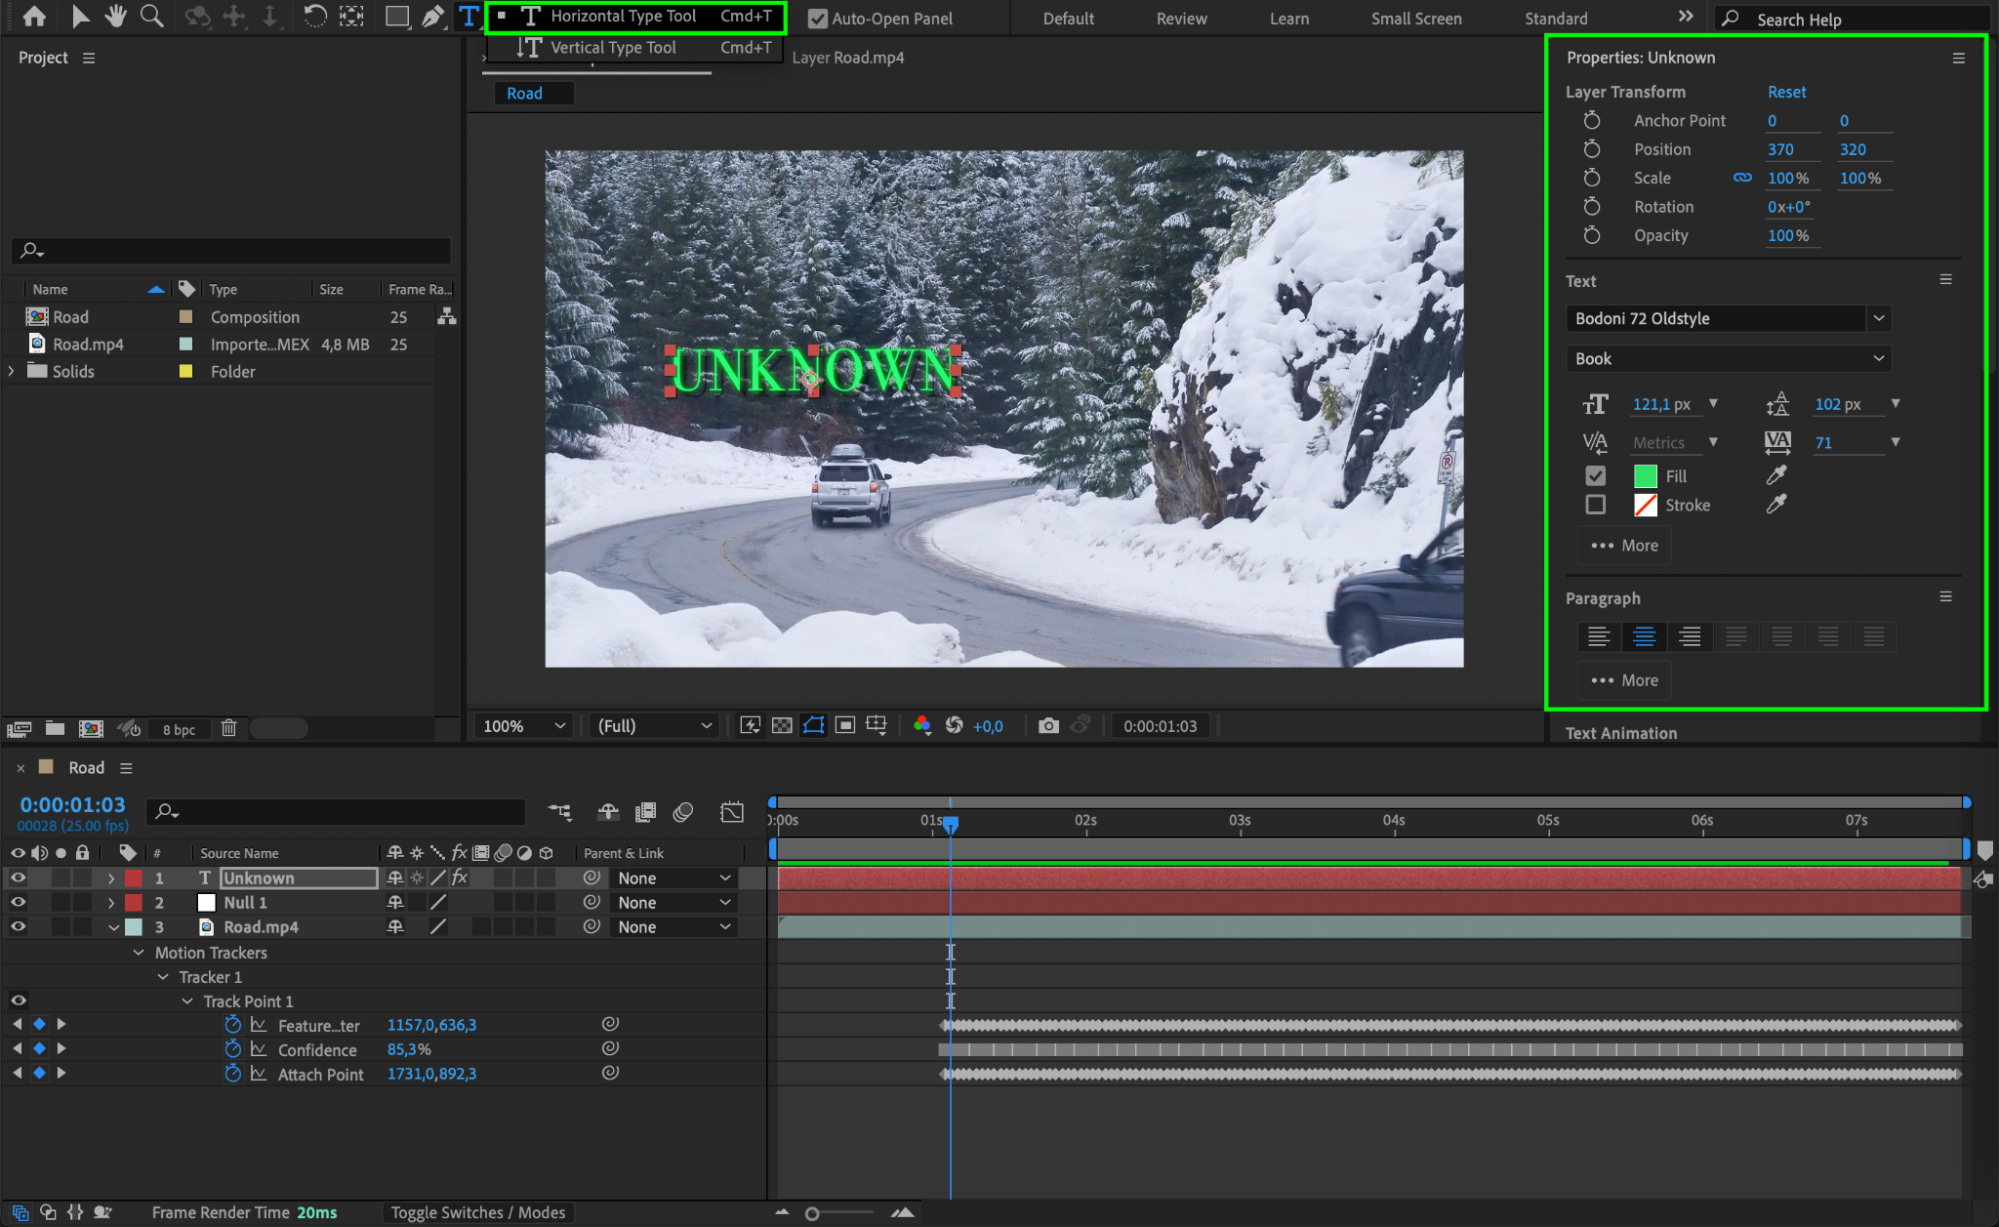Click the Stroke color eyedropper
The height and width of the screenshot is (1227, 1999).
(1776, 505)
